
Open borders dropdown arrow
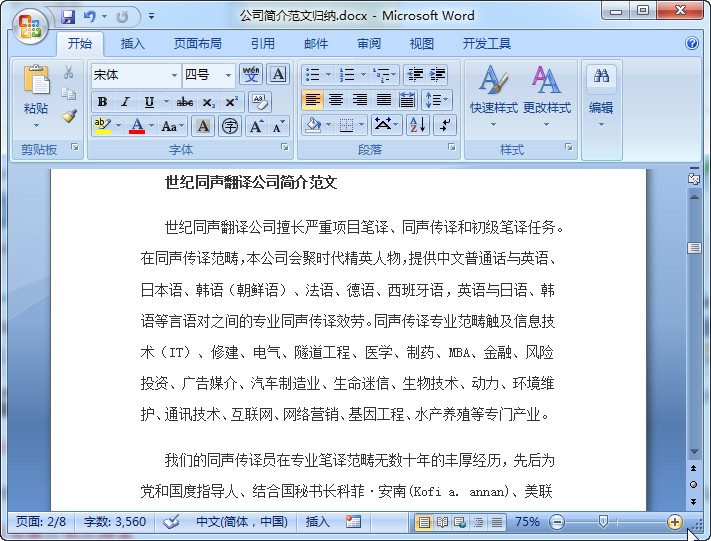click(362, 125)
